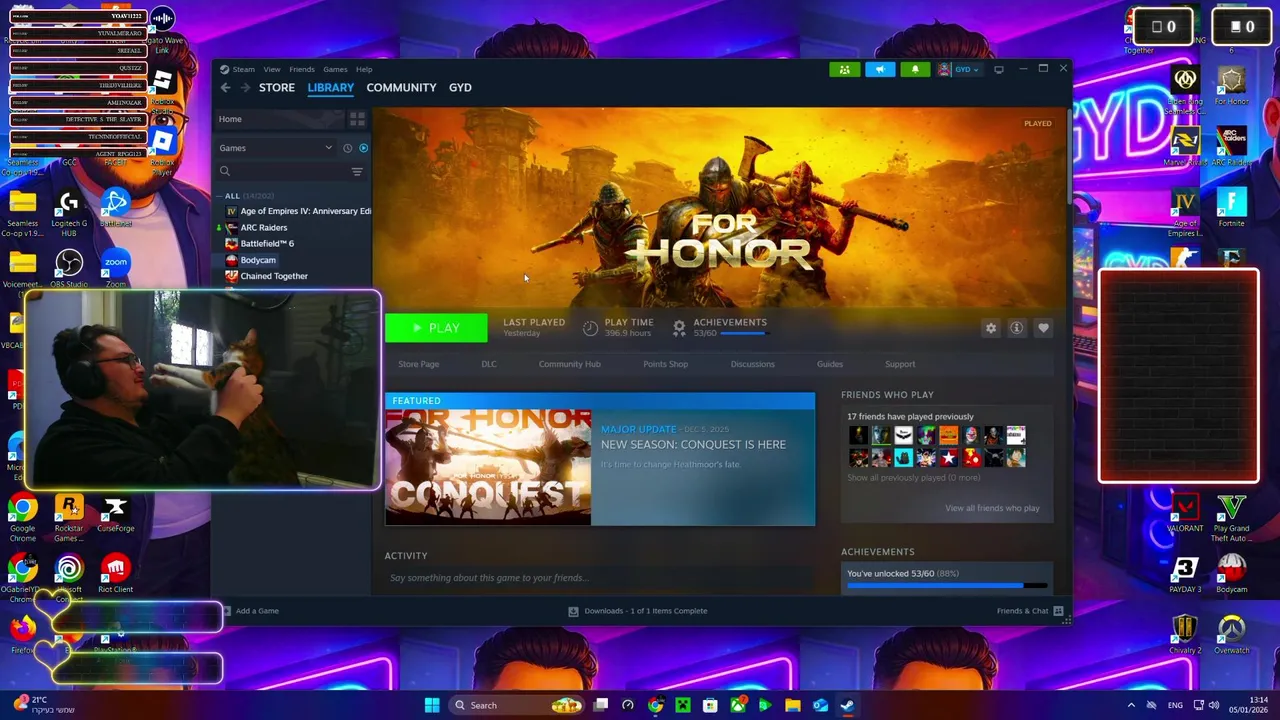This screenshot has width=1280, height=720.
Task: Open Conquest featured update thumbnail
Action: click(488, 467)
